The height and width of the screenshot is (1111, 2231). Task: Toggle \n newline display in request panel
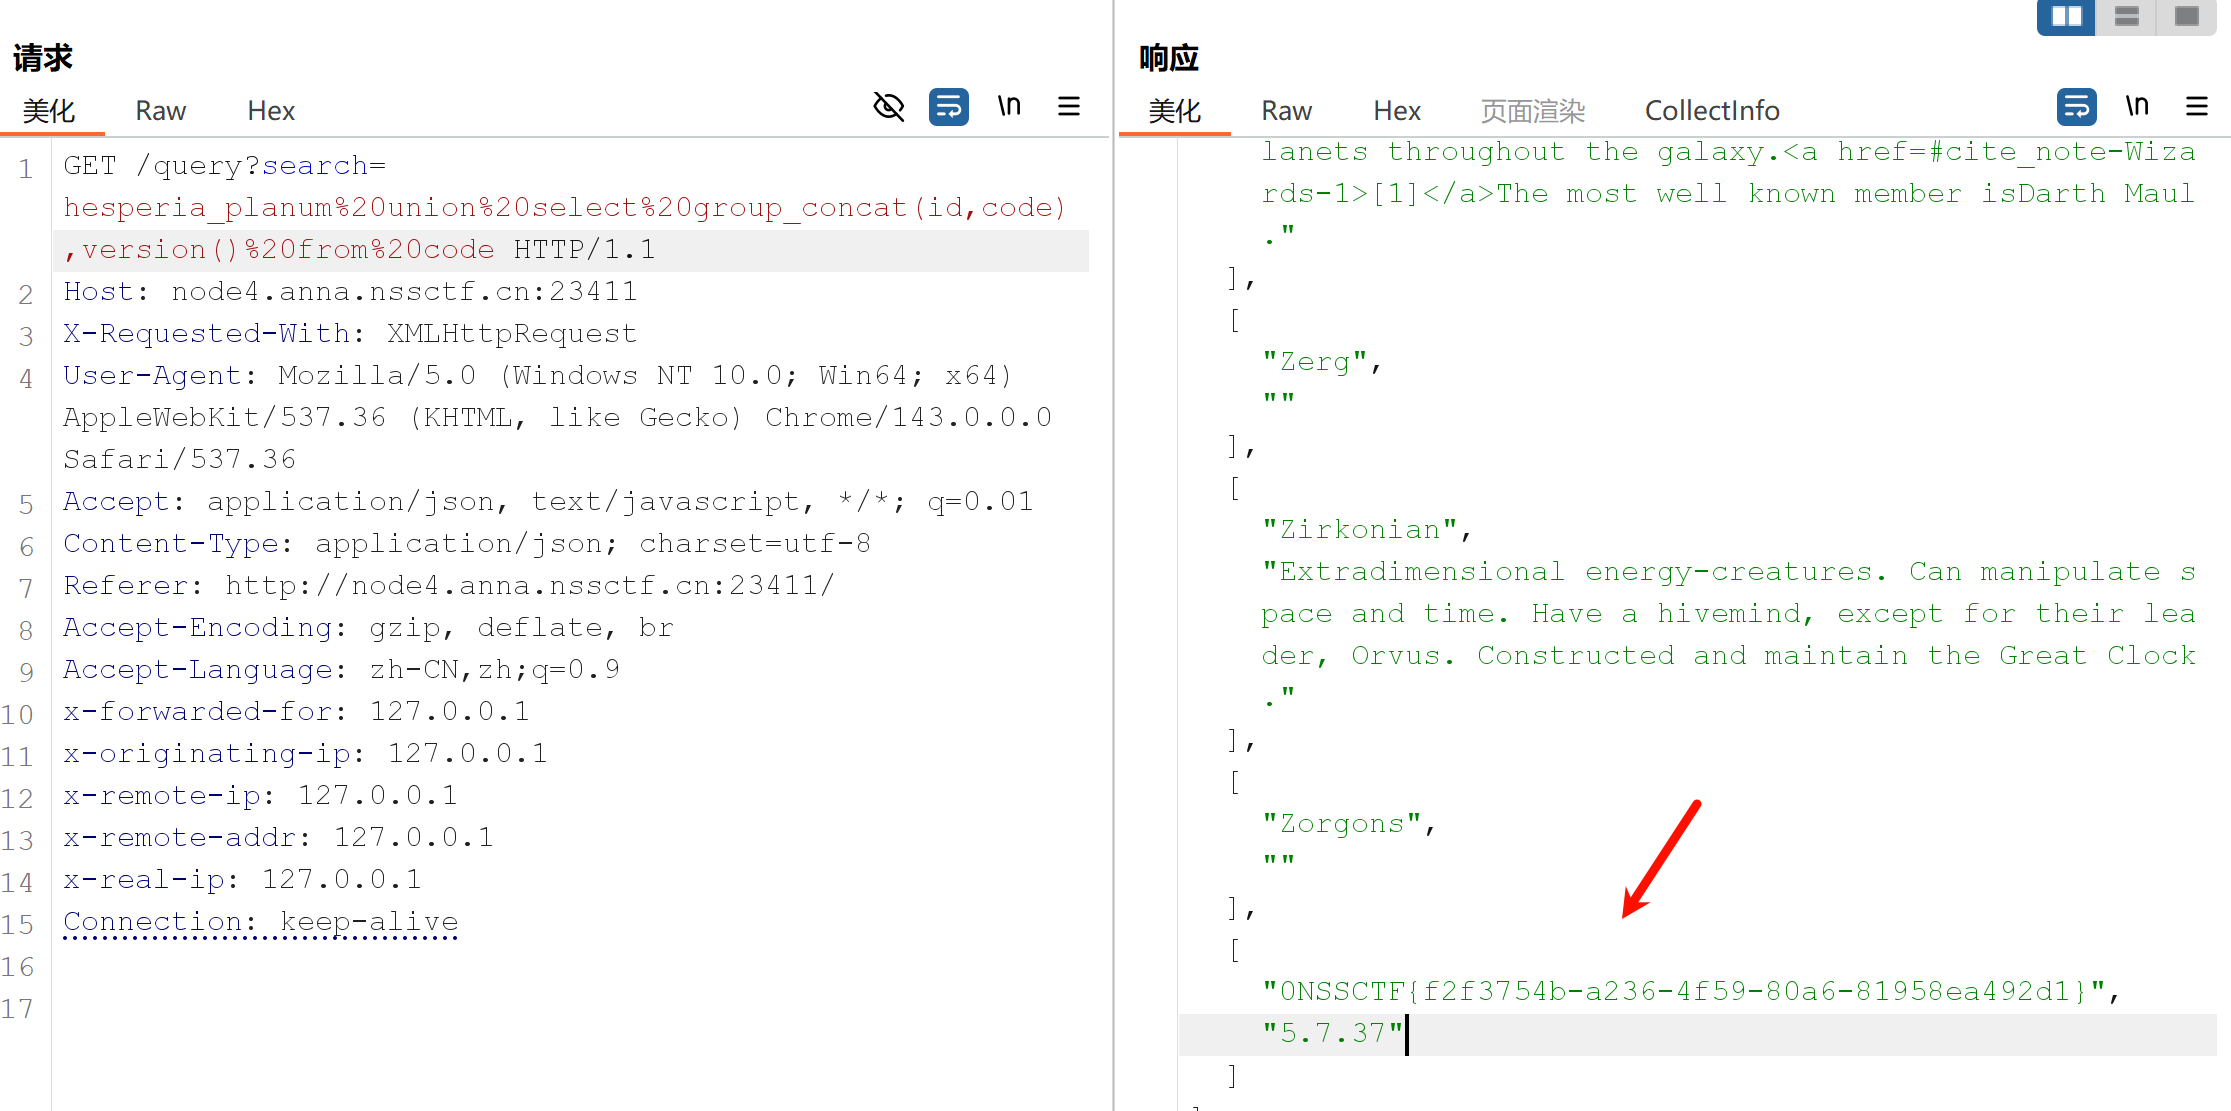(1009, 106)
